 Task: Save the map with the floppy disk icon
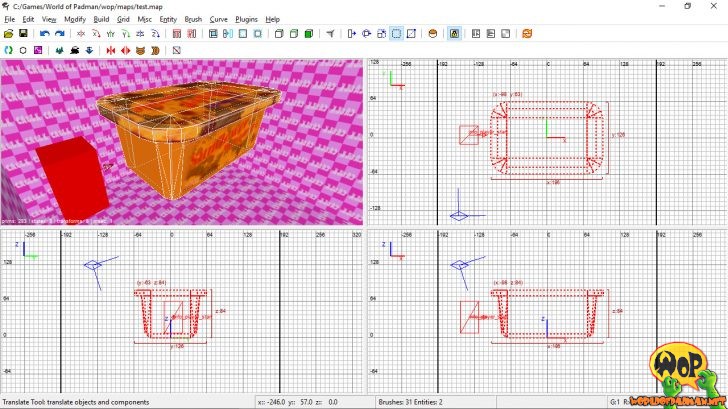[23, 34]
